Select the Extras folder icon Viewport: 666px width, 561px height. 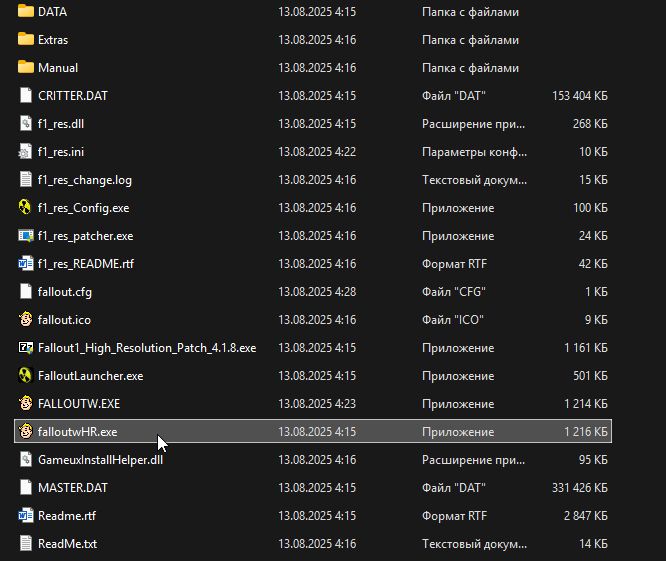(x=26, y=40)
